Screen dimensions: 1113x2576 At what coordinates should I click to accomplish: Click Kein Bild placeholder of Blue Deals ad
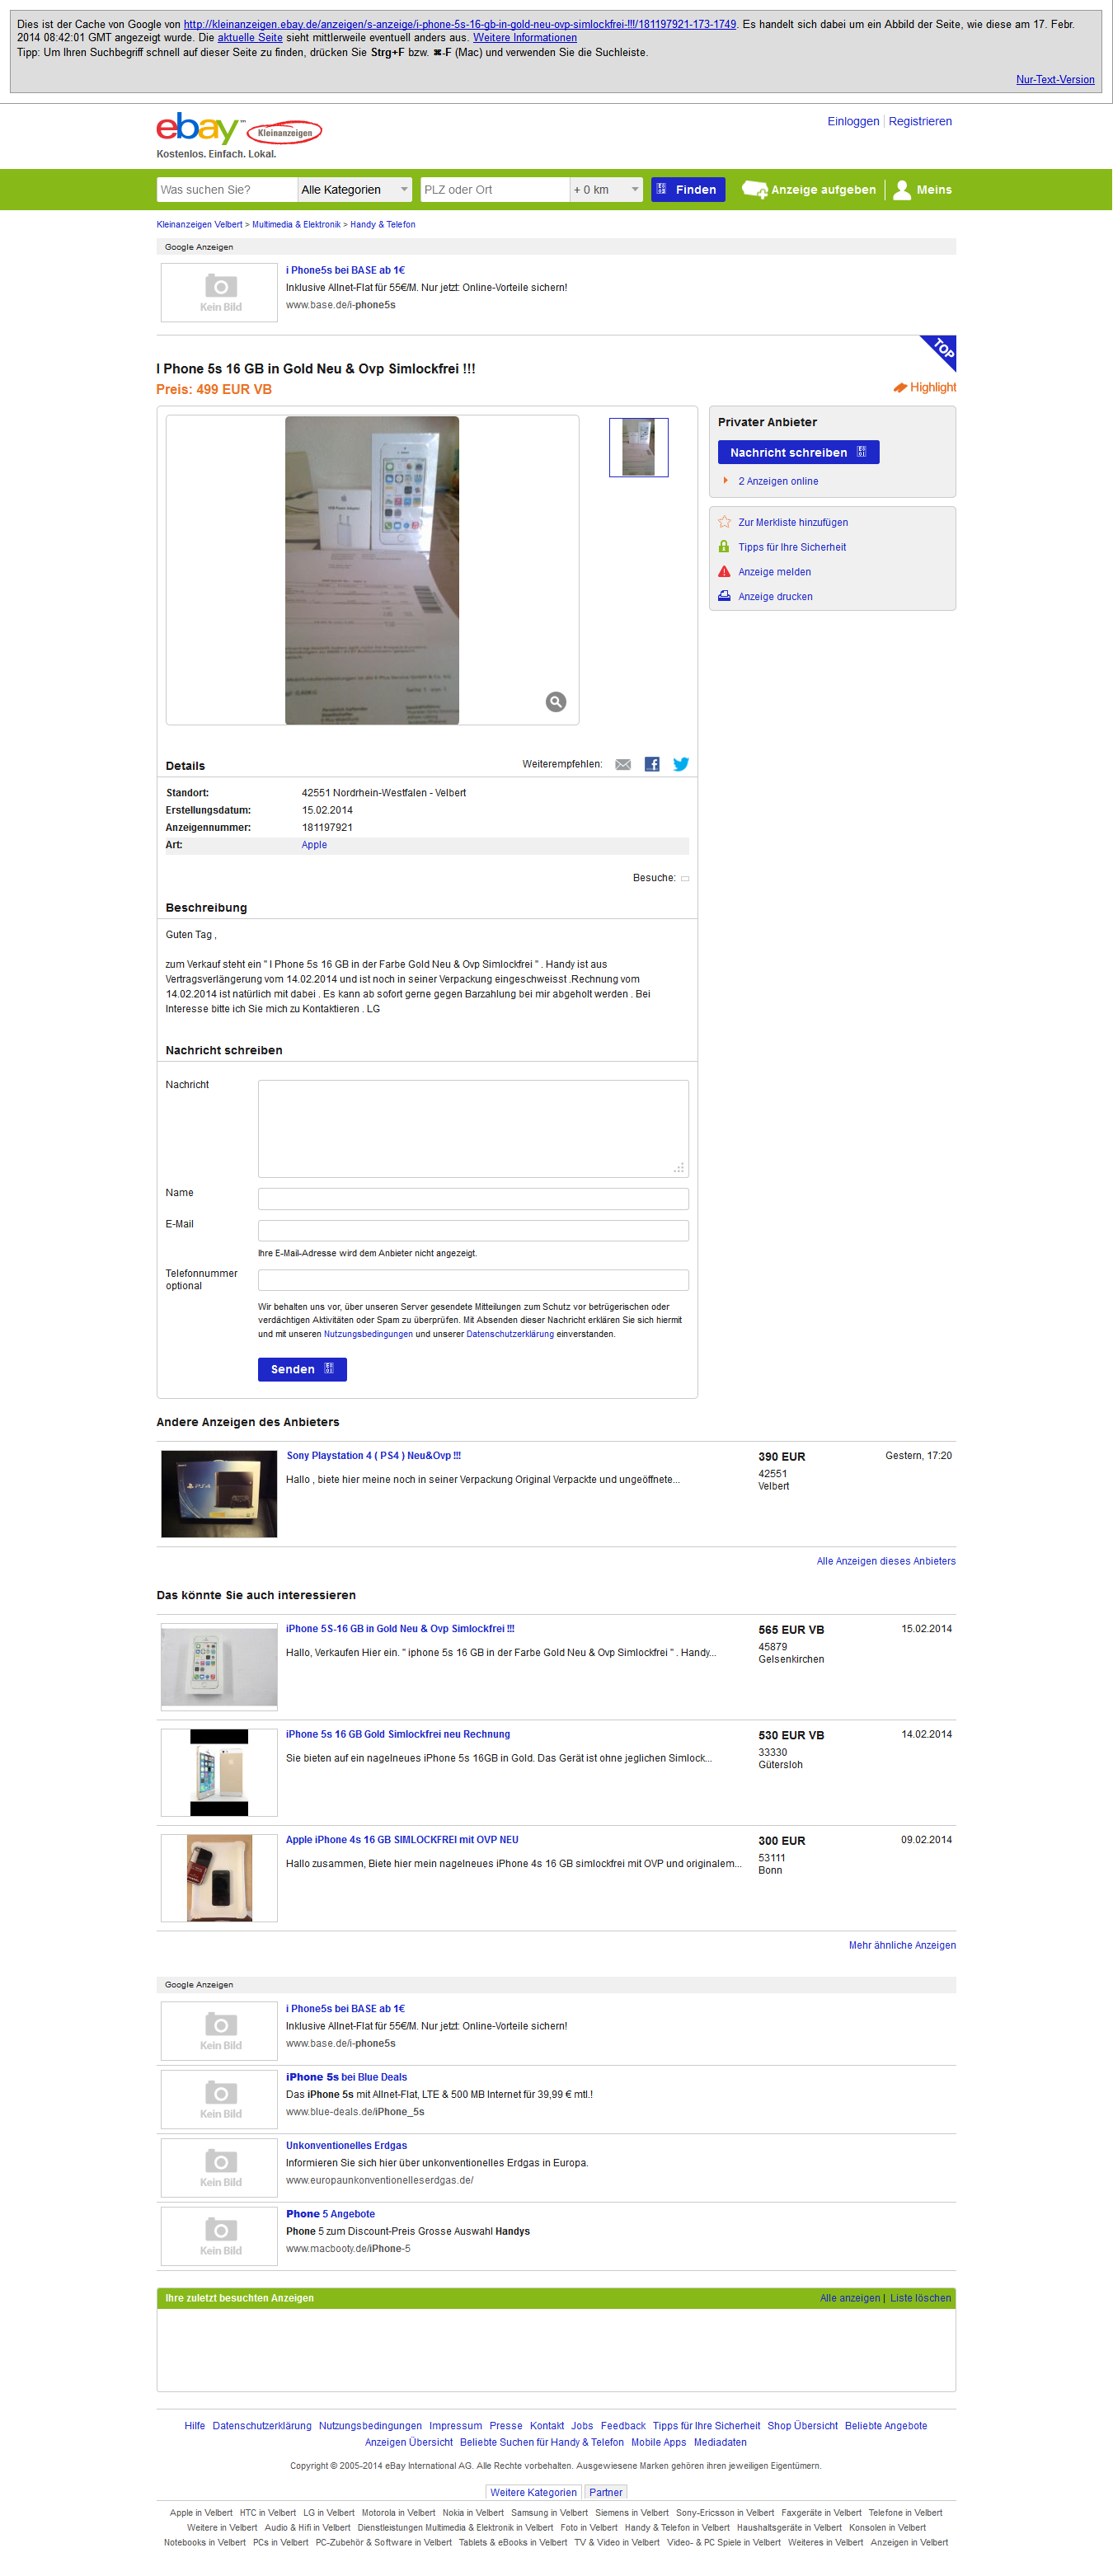(219, 2098)
